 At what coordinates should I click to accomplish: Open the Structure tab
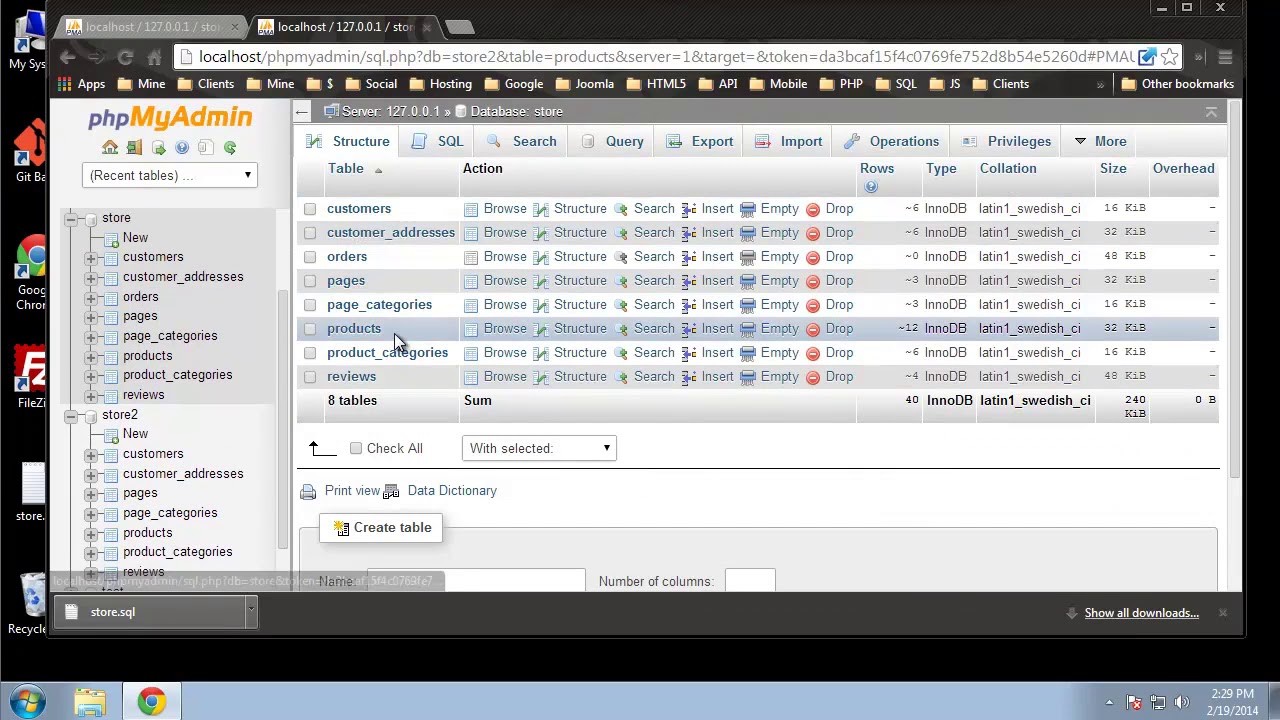click(349, 142)
